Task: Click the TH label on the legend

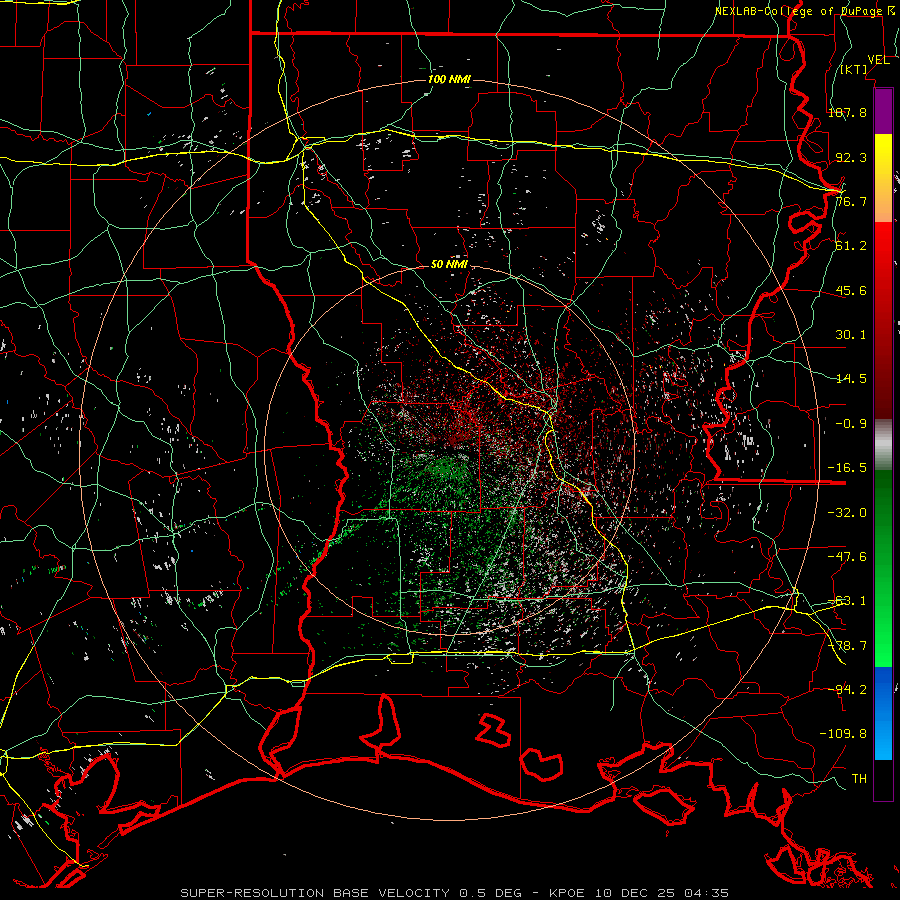Action: [859, 779]
